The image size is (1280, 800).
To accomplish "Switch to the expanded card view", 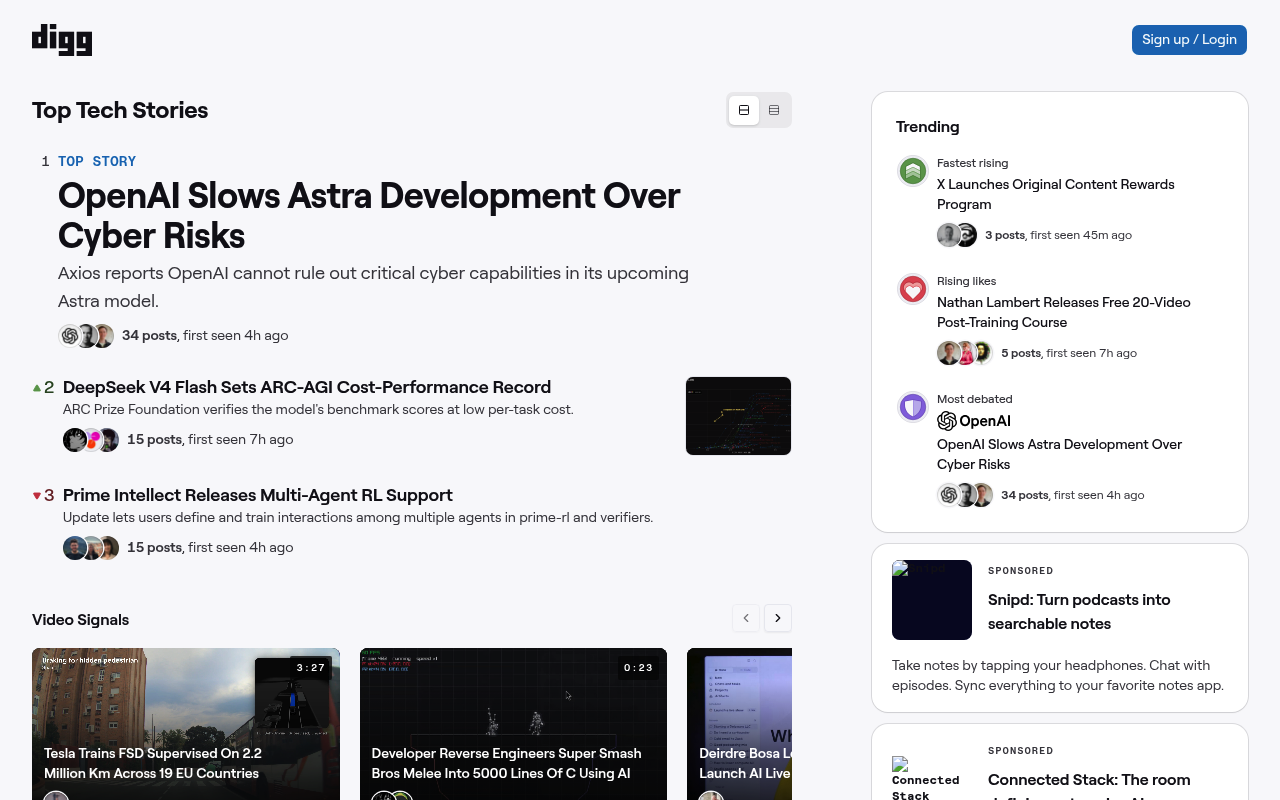I will click(744, 110).
